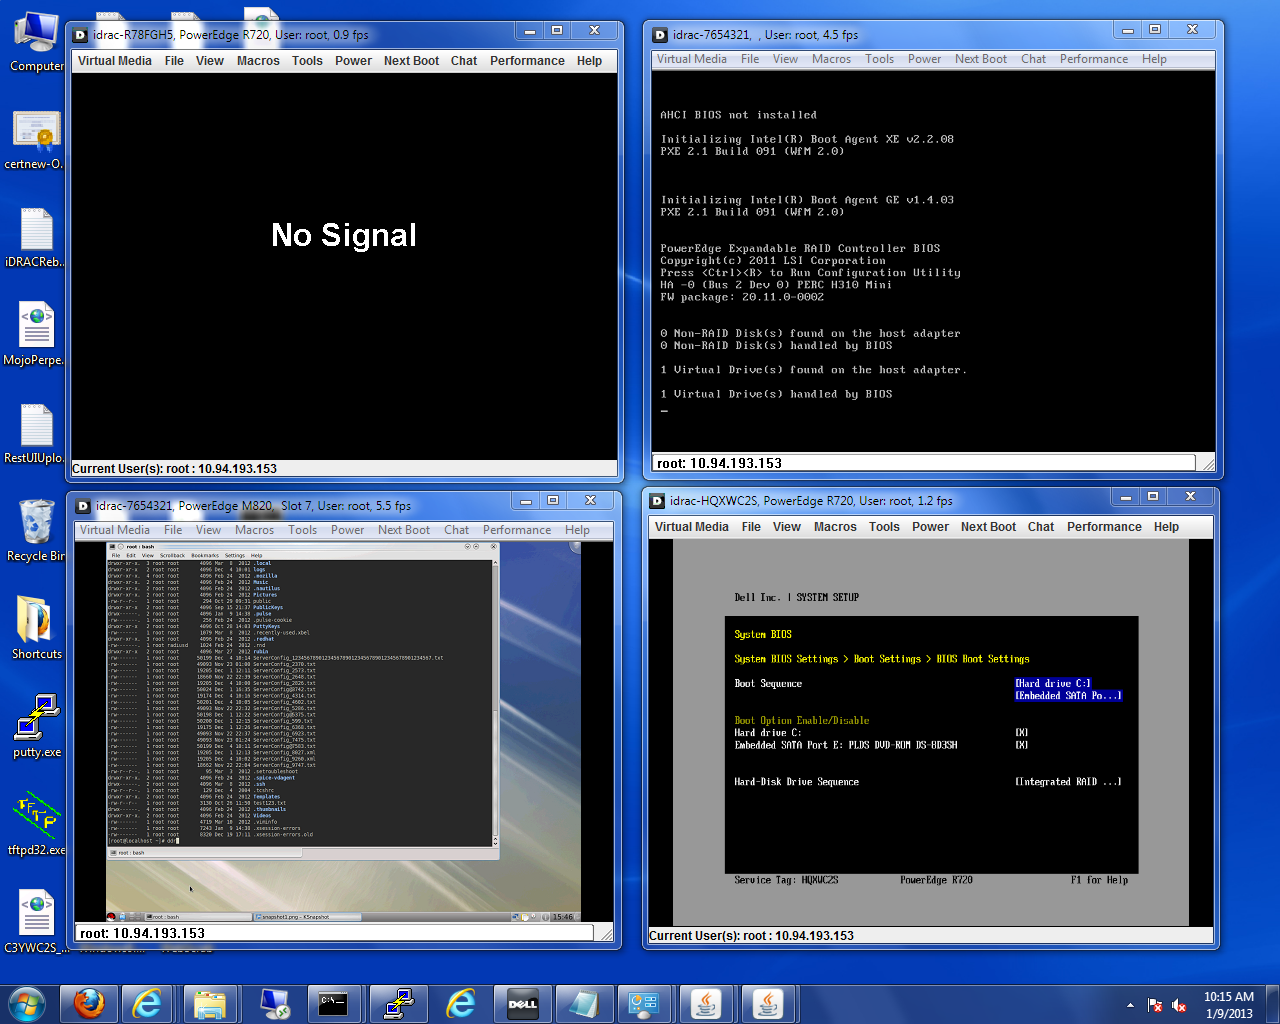The image size is (1280, 1024).
Task: Open Virtual Media menu in the HQXWC2S window
Action: (691, 527)
